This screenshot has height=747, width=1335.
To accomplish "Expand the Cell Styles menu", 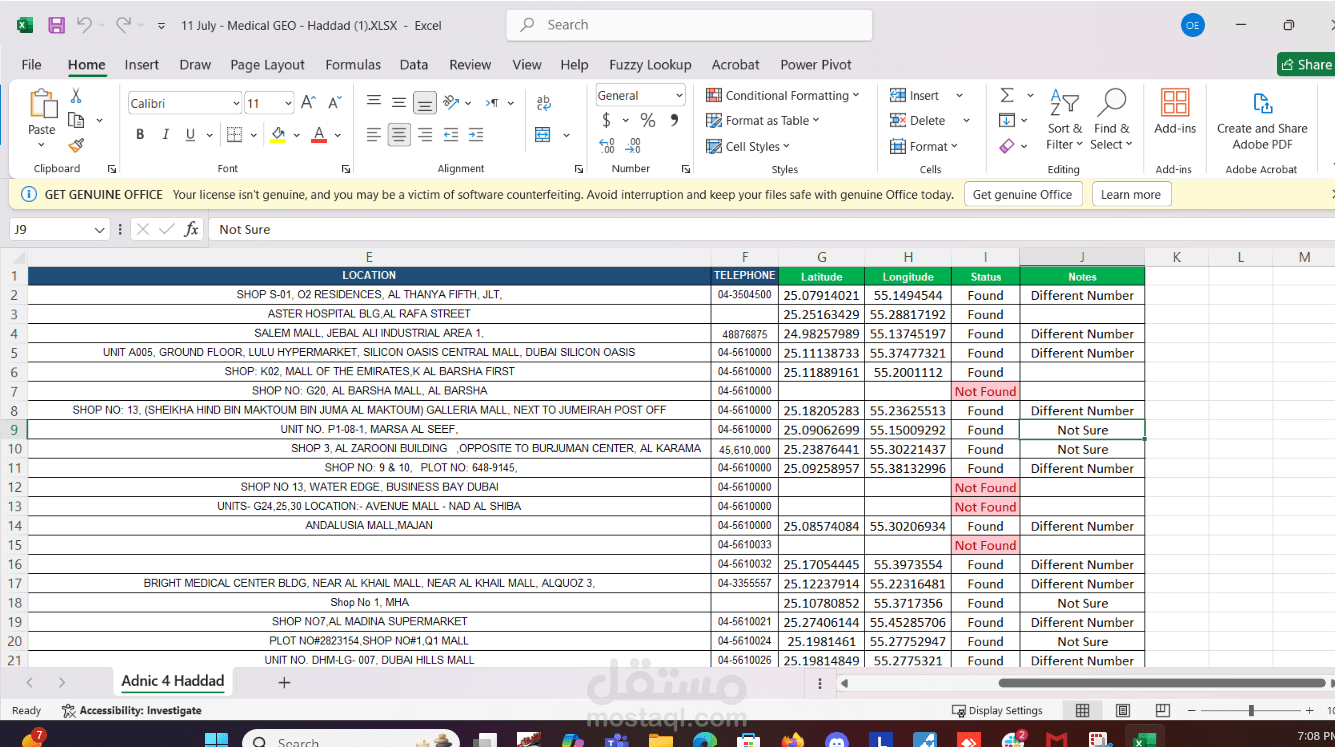I will [748, 146].
